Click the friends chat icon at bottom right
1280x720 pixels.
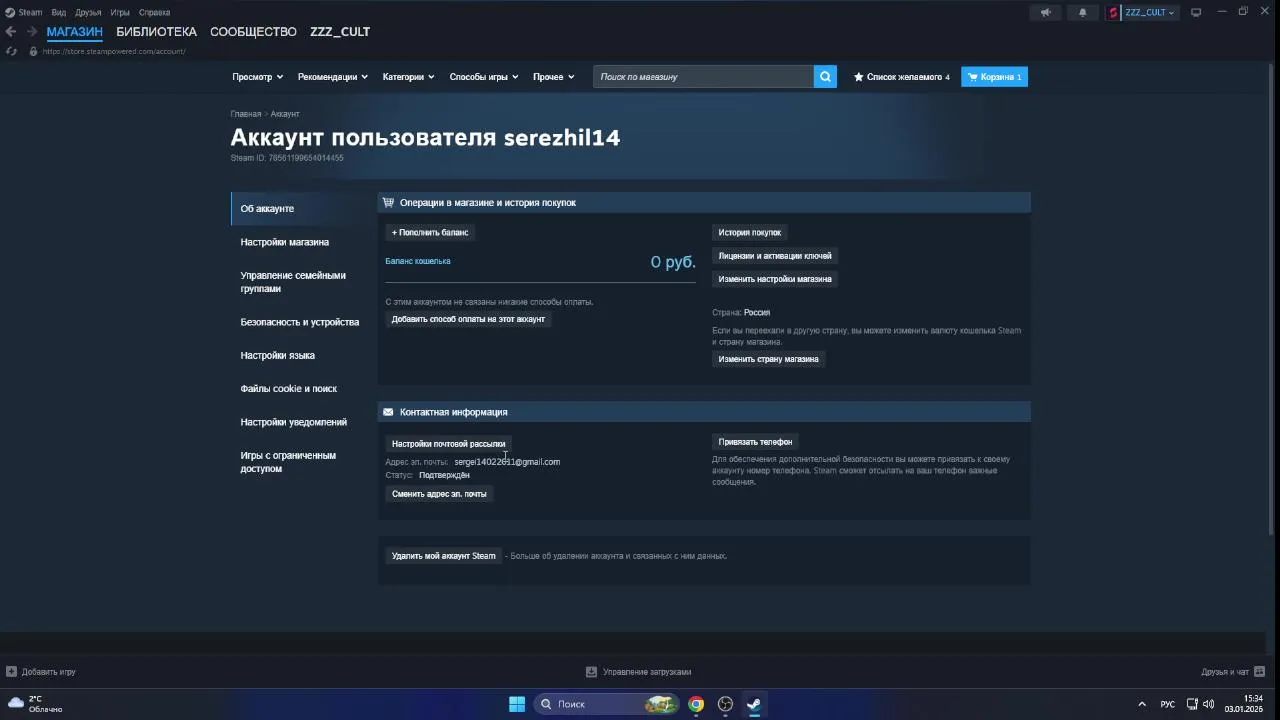point(1259,672)
